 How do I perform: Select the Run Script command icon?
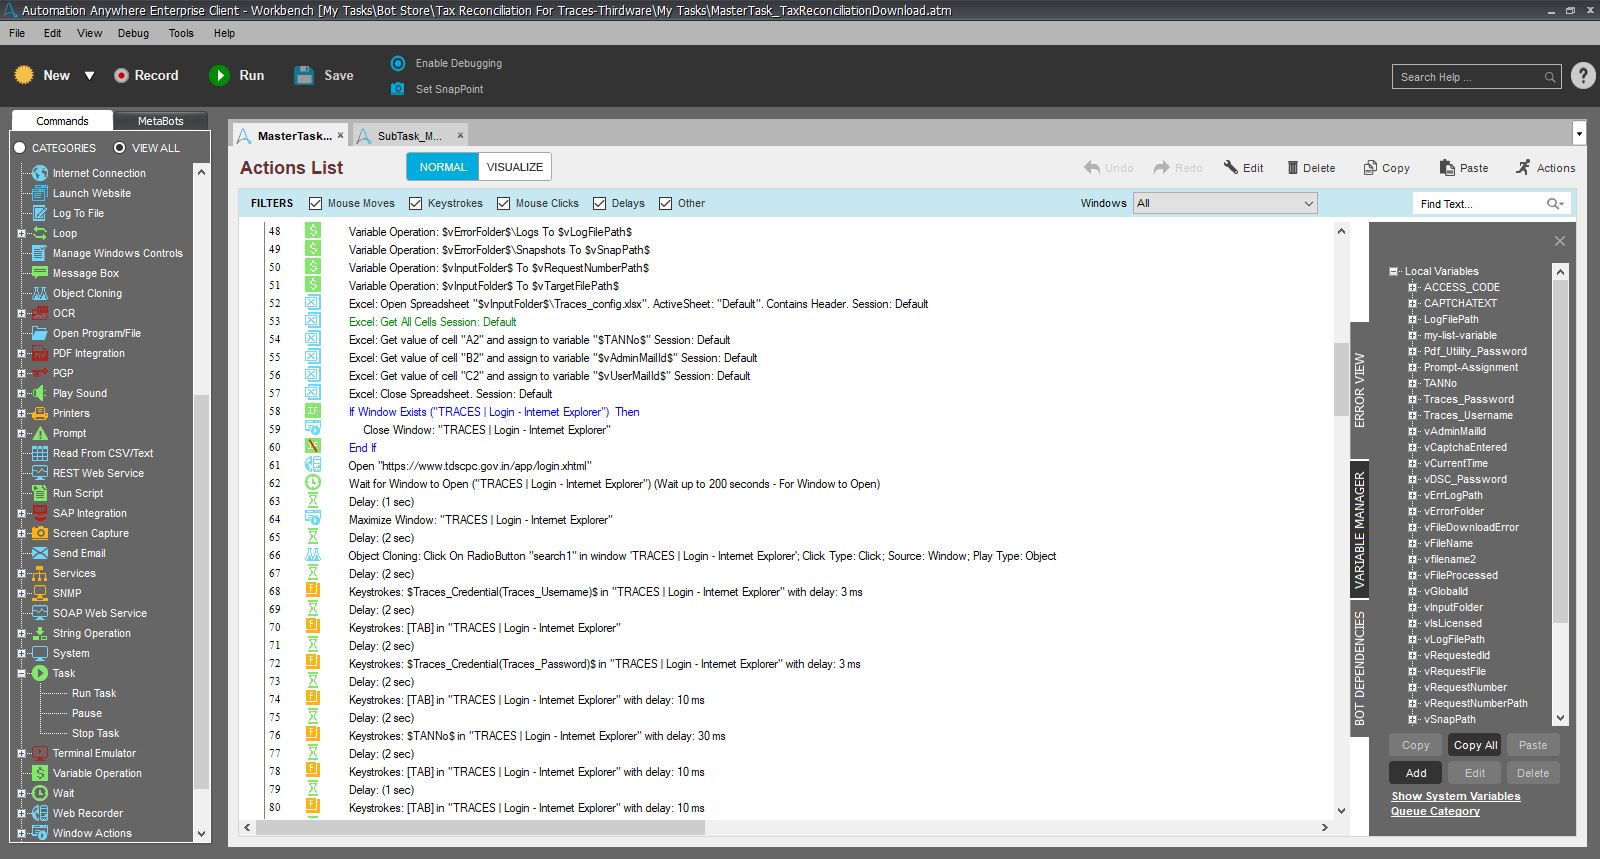(x=40, y=493)
